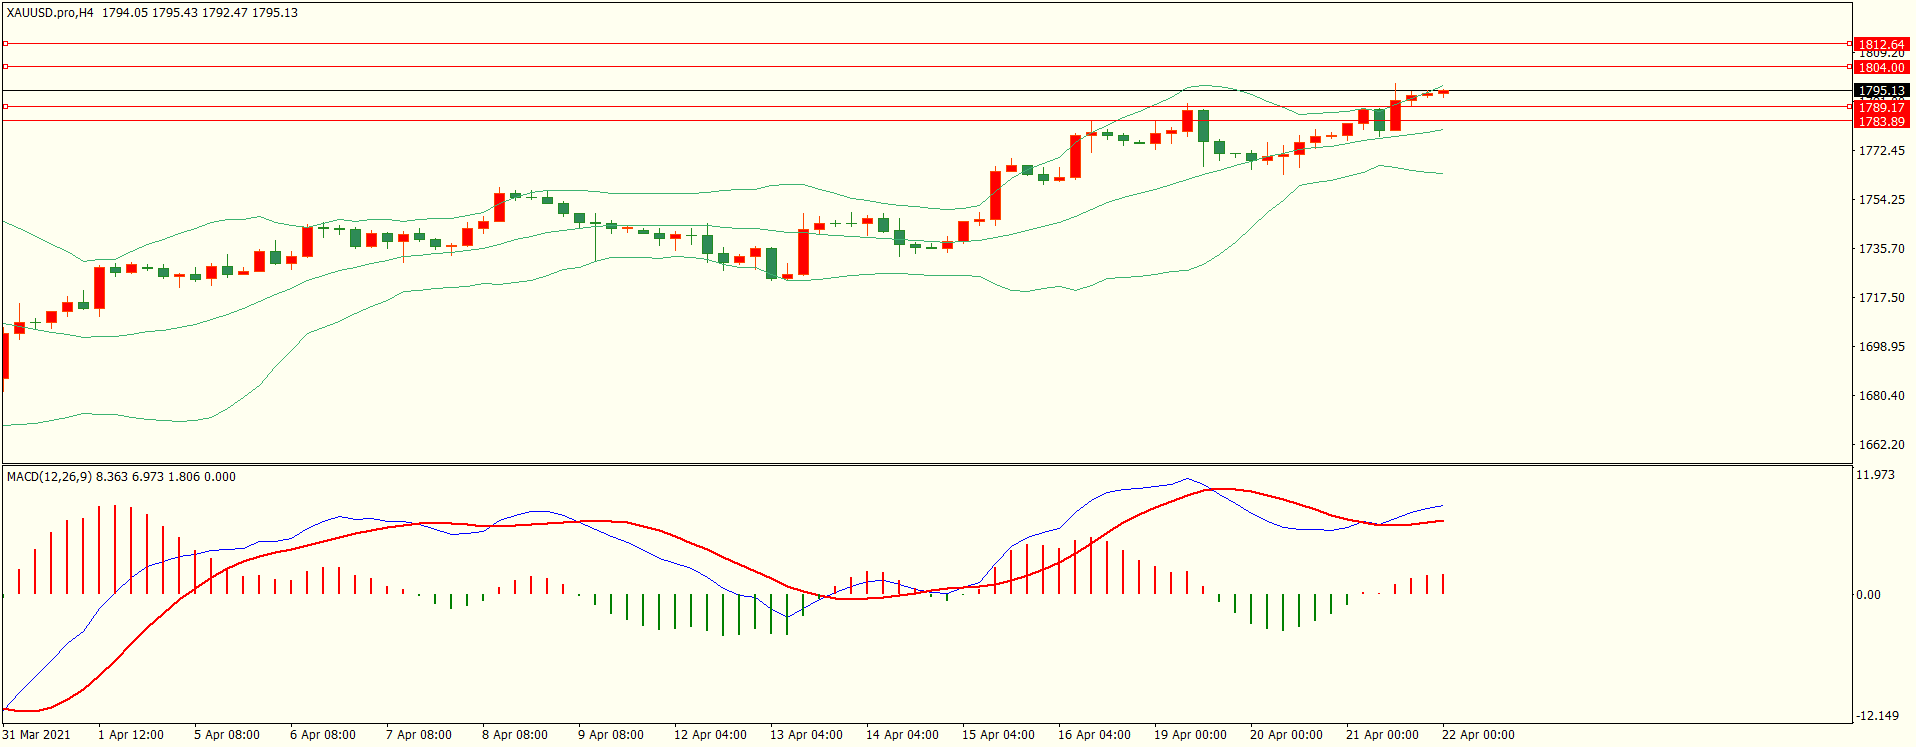Select left anchor handle of 1789.17 line
The image size is (1916, 747).
tap(5, 106)
